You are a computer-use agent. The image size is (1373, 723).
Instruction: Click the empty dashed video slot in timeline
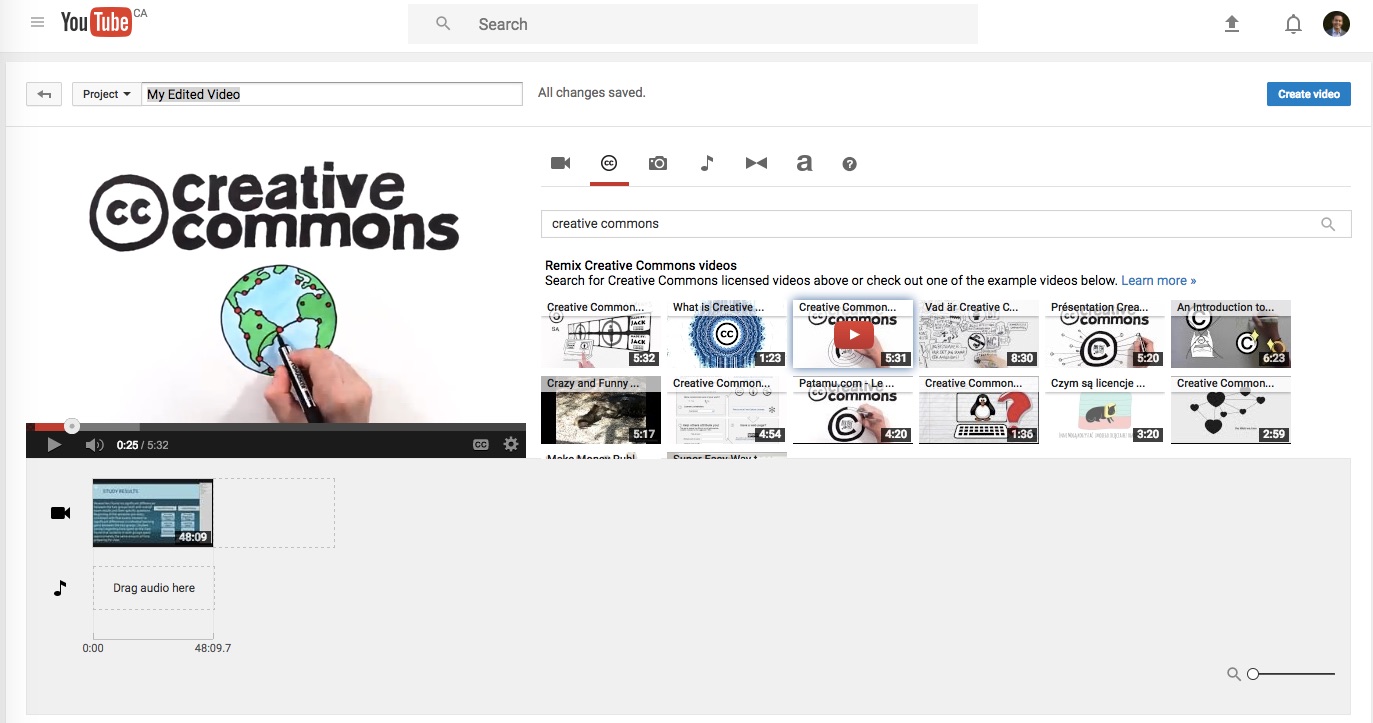(274, 513)
